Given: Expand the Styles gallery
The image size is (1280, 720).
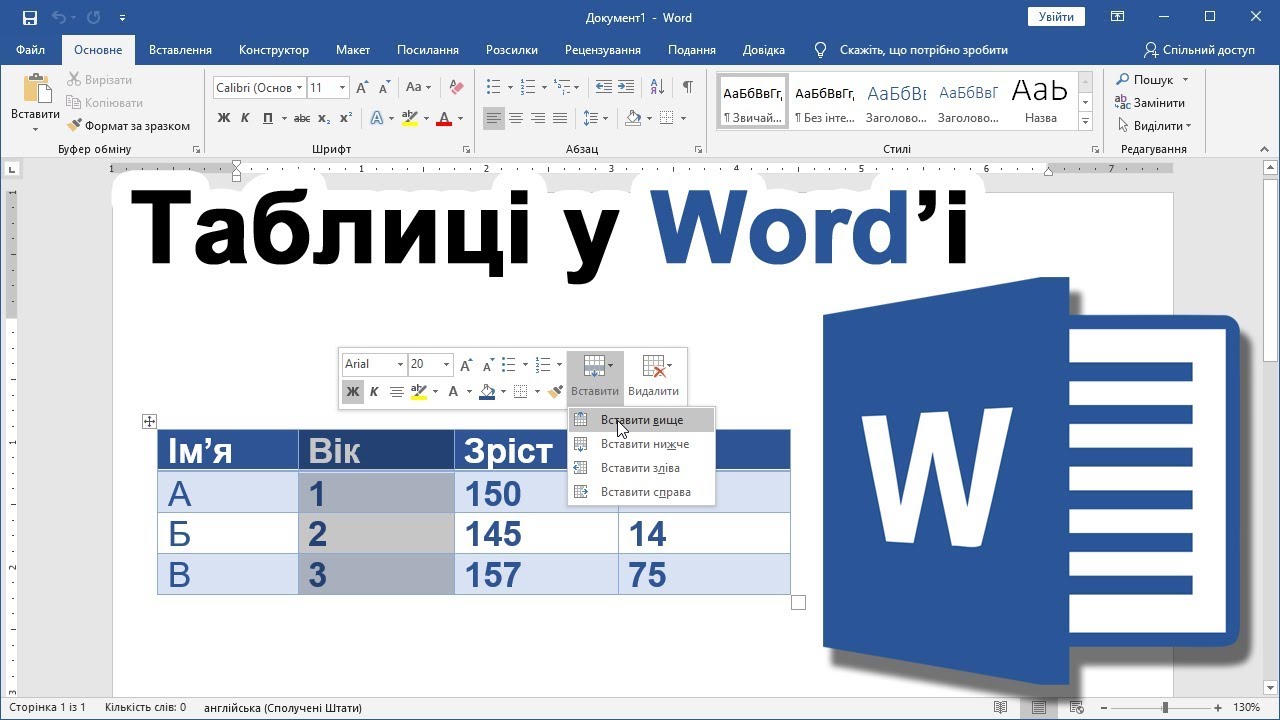Looking at the screenshot, I should [x=1085, y=121].
